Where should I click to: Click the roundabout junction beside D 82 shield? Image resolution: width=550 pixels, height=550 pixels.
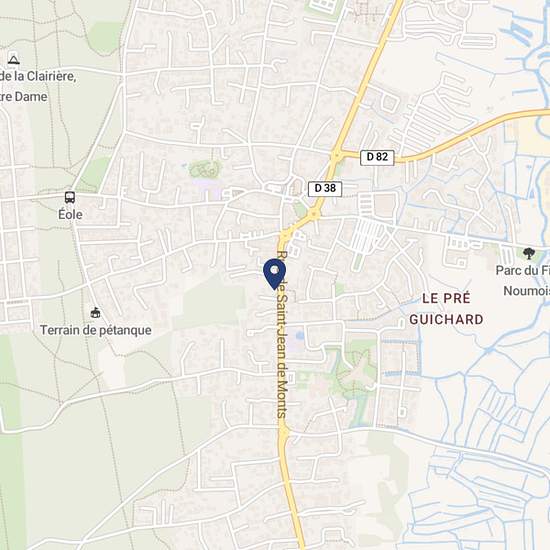tap(337, 154)
